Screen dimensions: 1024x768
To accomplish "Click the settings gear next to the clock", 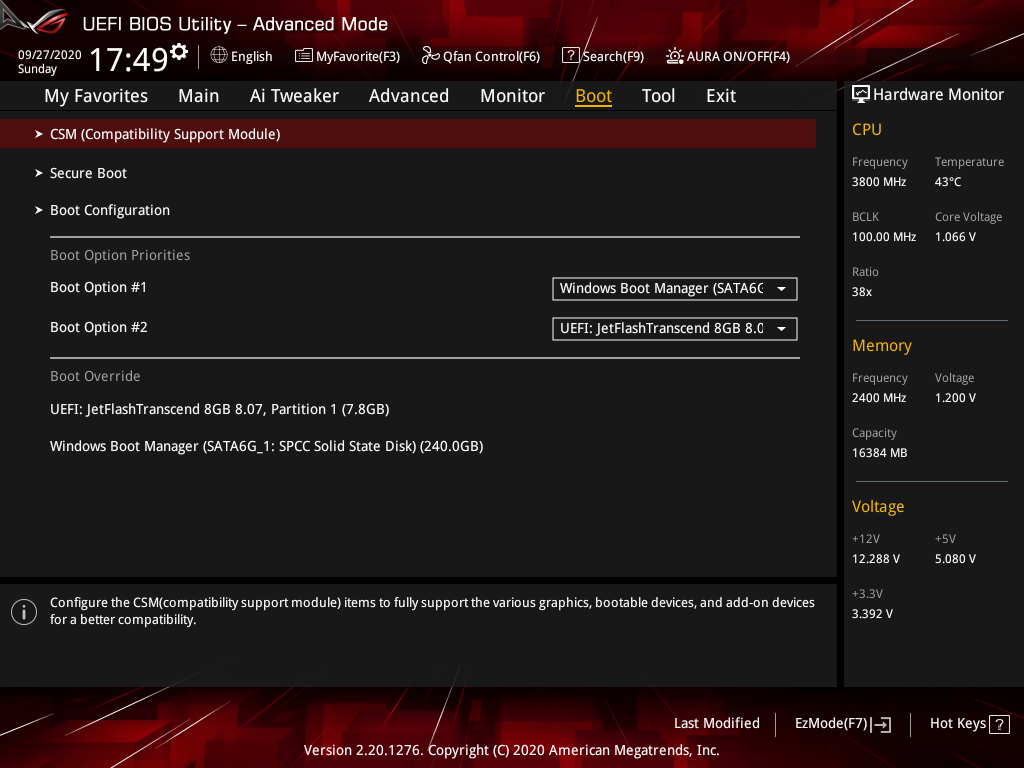I will pyautogui.click(x=179, y=52).
